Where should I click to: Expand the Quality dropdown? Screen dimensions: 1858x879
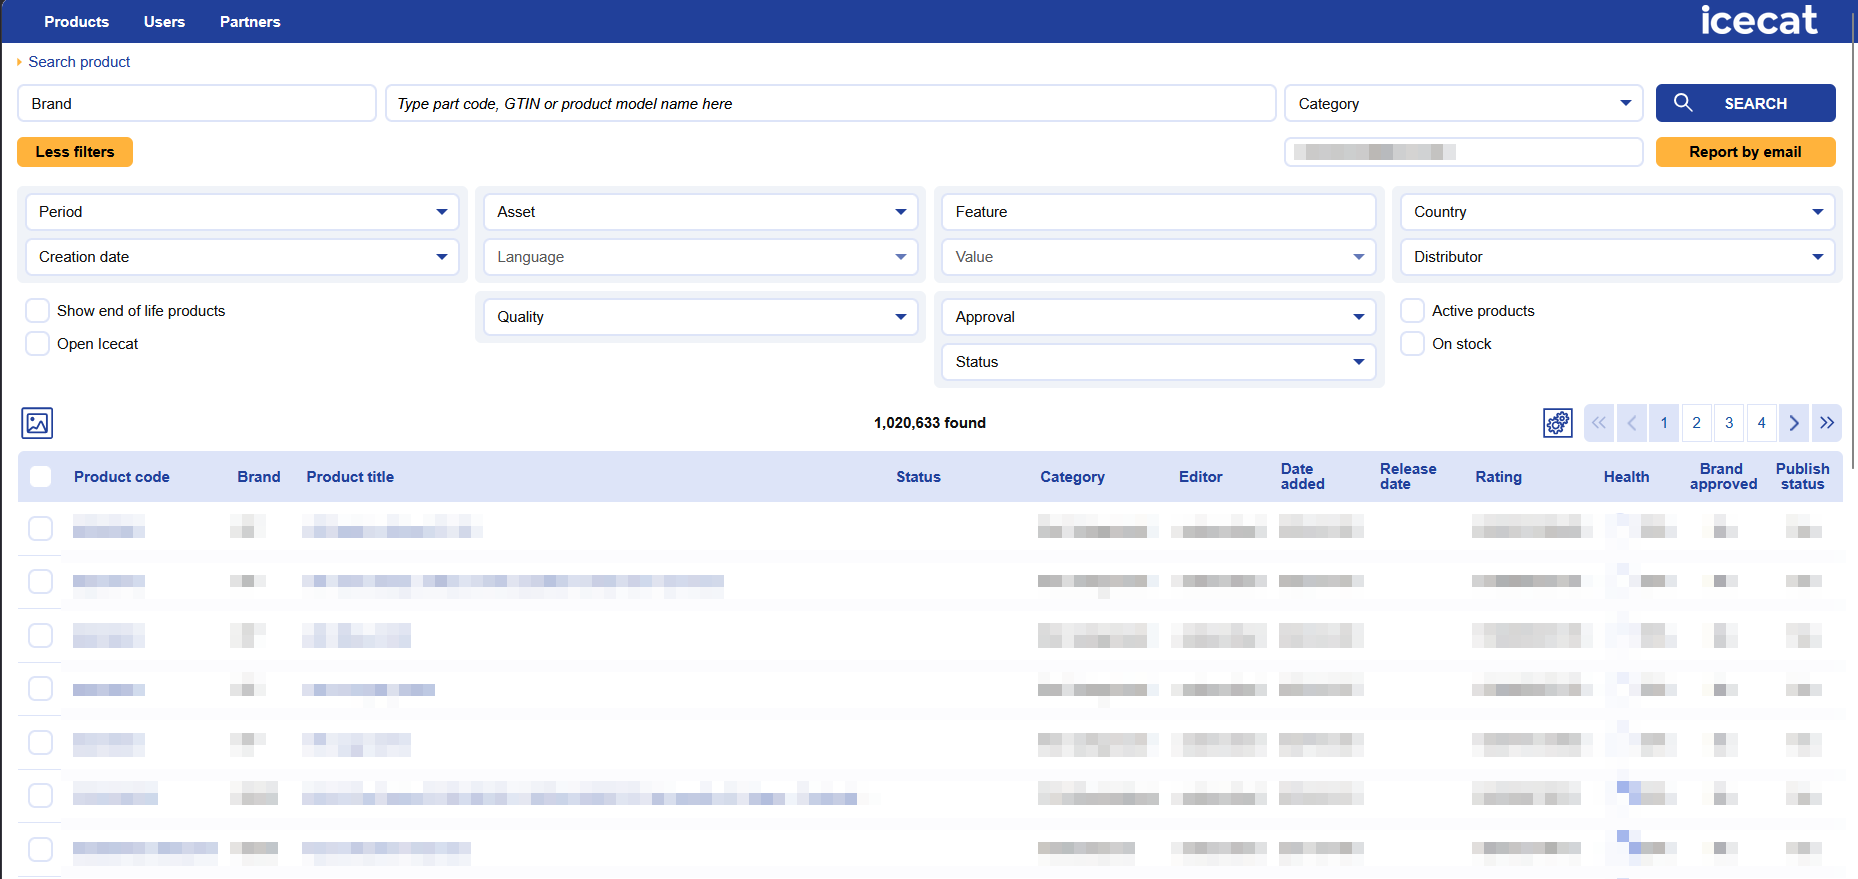(700, 317)
